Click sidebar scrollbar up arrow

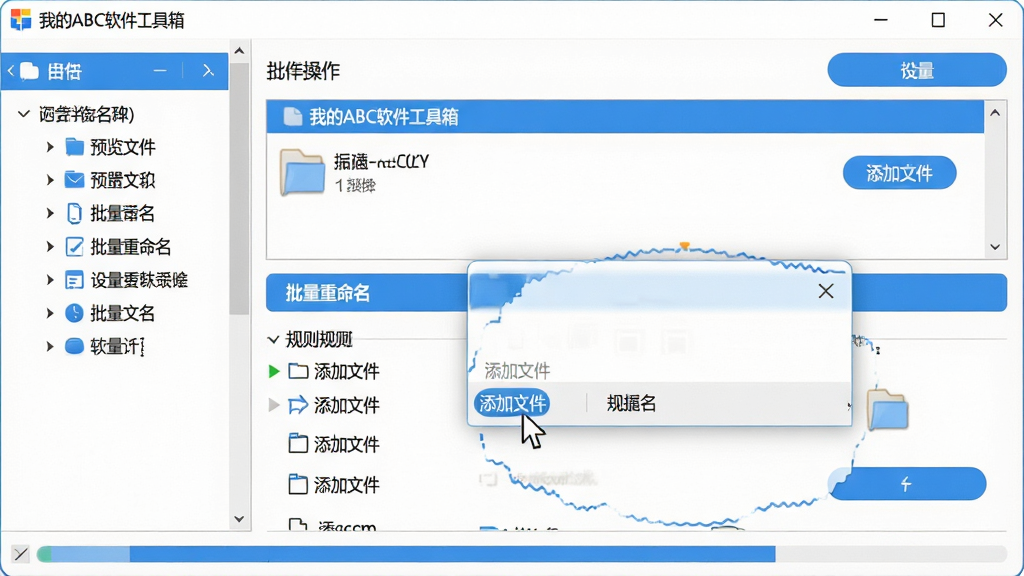(x=239, y=51)
